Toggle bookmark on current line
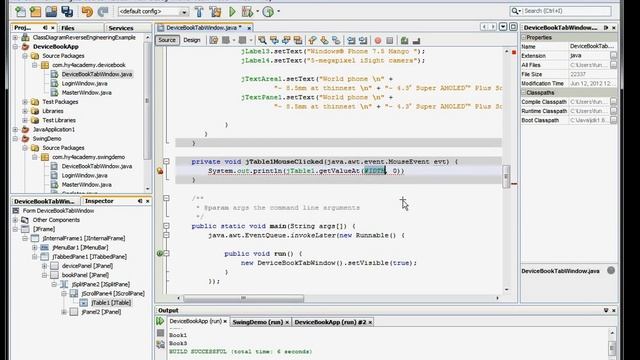The height and width of the screenshot is (360, 640). [x=336, y=40]
